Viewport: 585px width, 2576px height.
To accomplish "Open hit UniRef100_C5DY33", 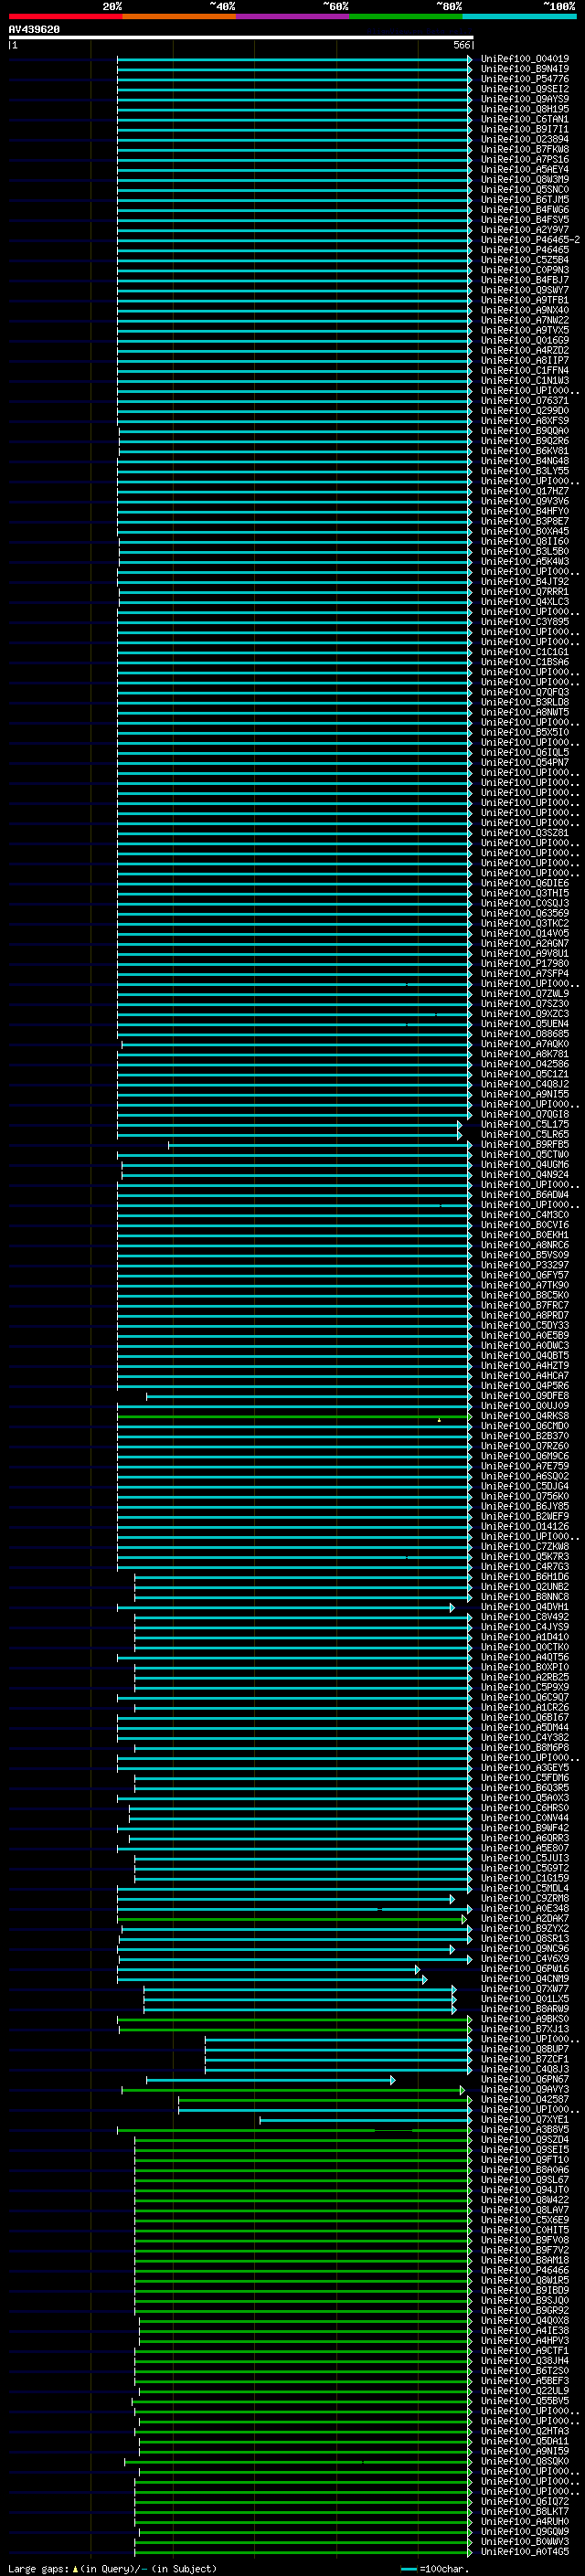I will tap(525, 1325).
